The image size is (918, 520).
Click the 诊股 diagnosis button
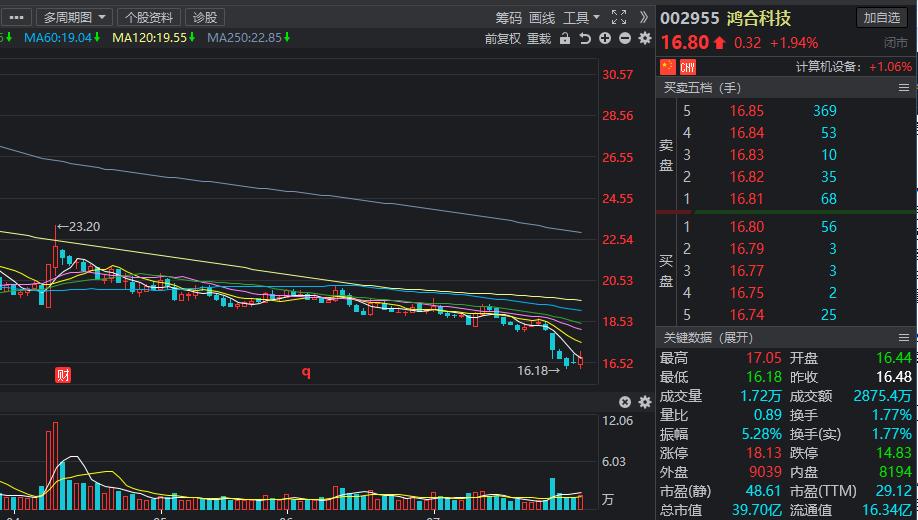[x=205, y=18]
